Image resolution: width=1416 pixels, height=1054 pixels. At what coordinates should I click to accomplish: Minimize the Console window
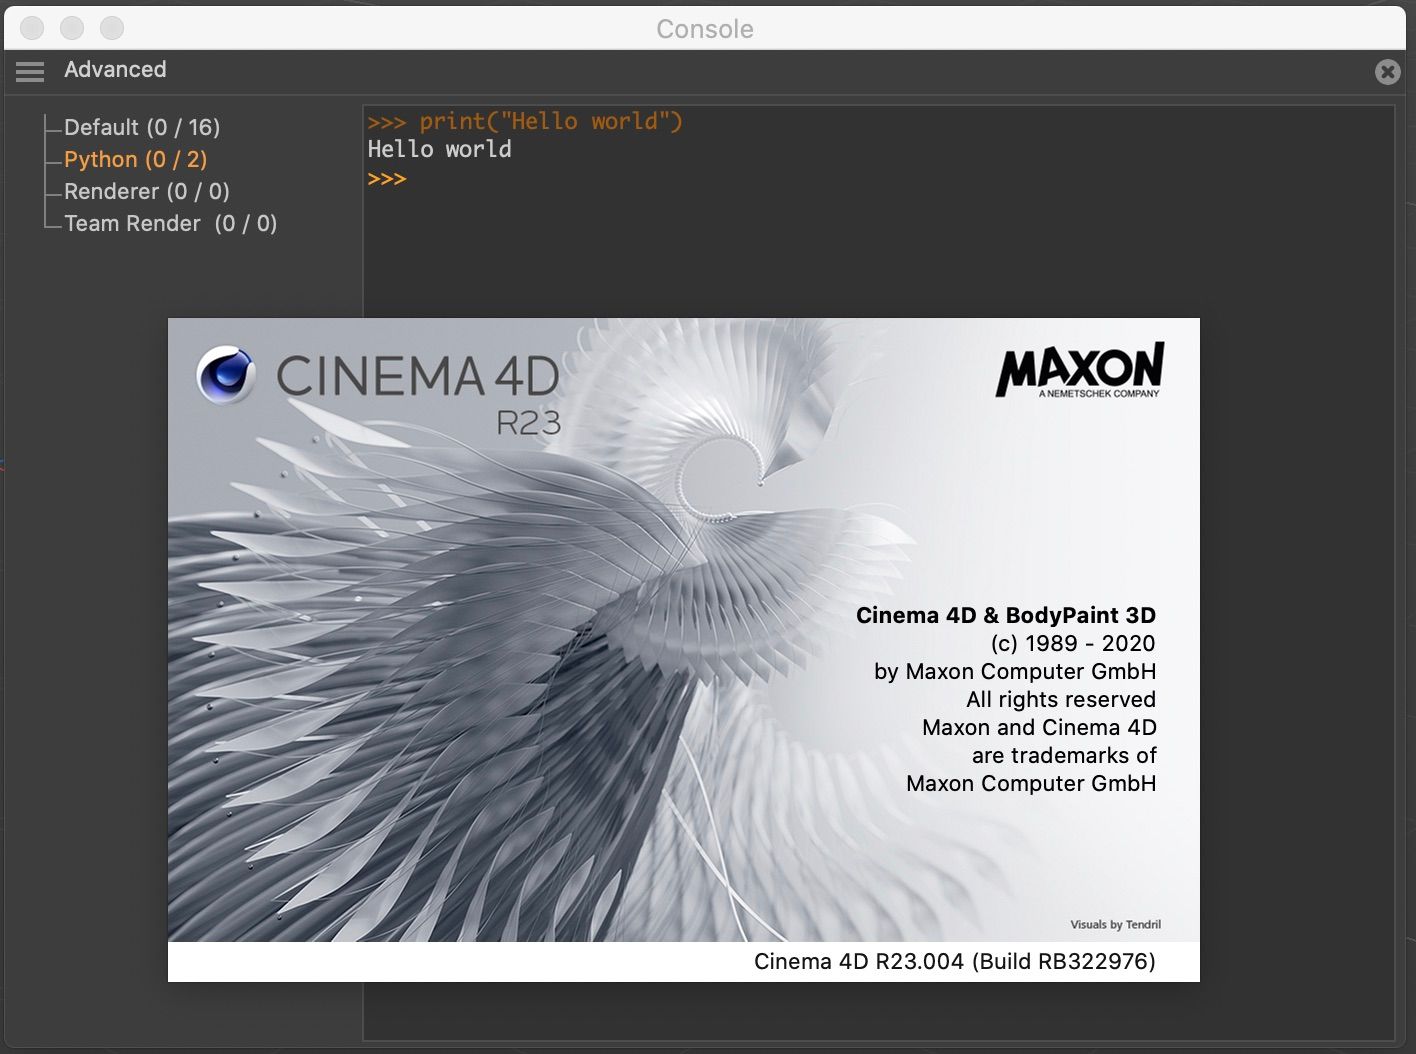tap(72, 28)
